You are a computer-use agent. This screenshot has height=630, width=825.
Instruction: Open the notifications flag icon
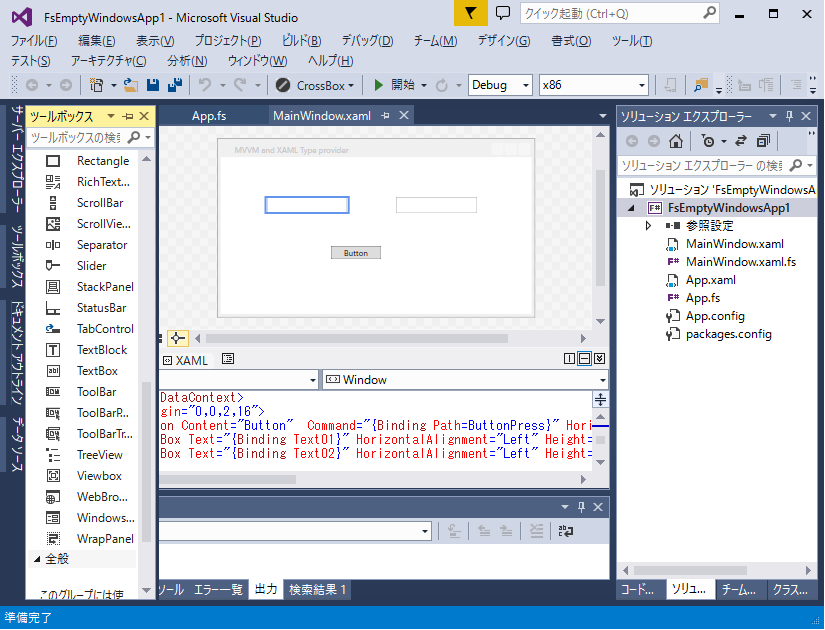pos(471,13)
